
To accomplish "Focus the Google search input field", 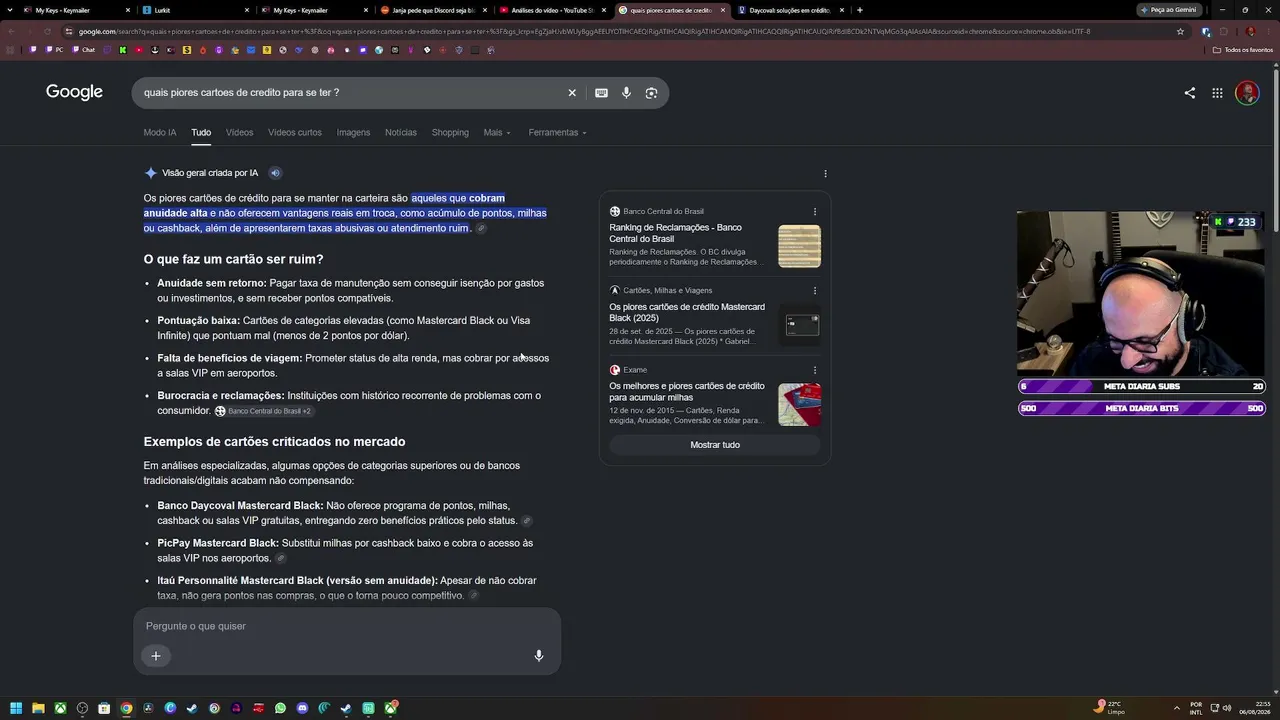I will click(350, 93).
